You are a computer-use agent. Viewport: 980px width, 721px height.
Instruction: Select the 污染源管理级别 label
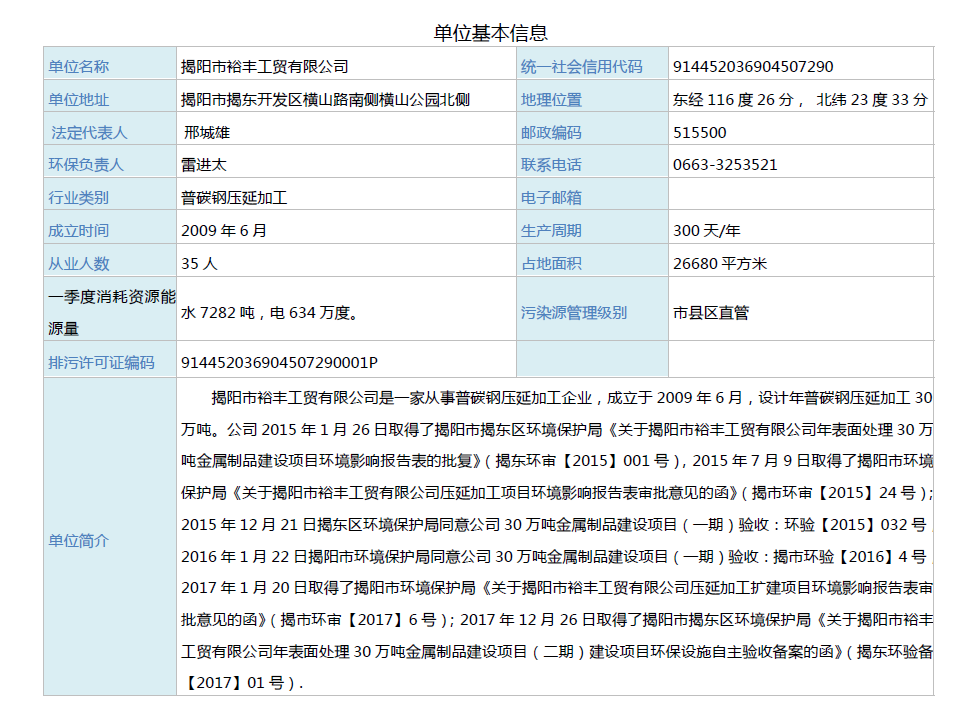pyautogui.click(x=574, y=312)
